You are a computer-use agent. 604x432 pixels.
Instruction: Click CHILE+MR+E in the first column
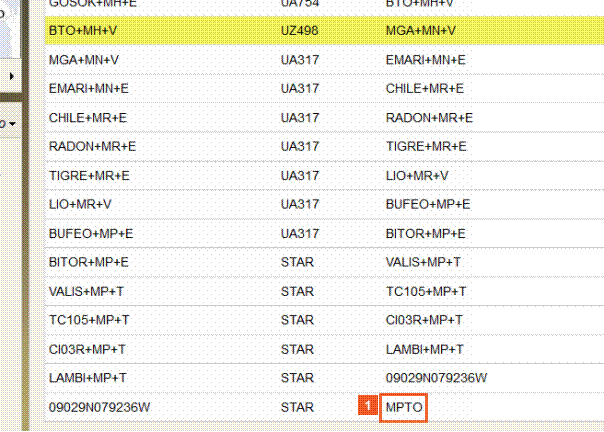point(88,118)
